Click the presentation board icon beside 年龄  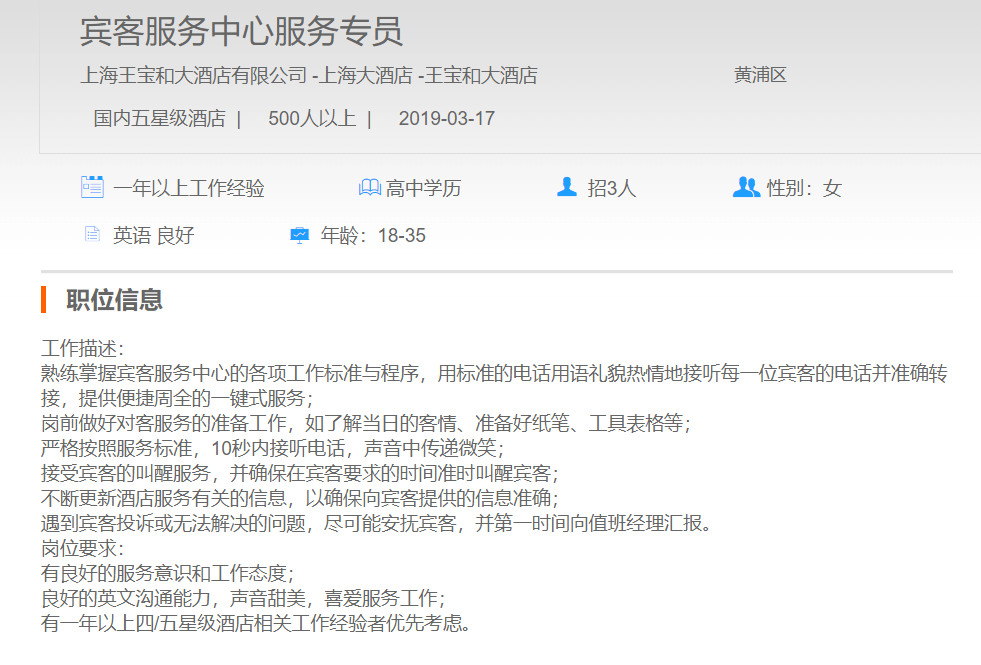pos(299,235)
